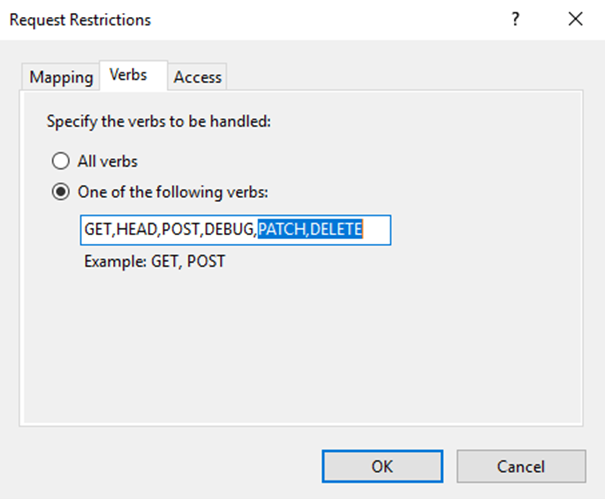Click the Cancel button

pos(521,465)
